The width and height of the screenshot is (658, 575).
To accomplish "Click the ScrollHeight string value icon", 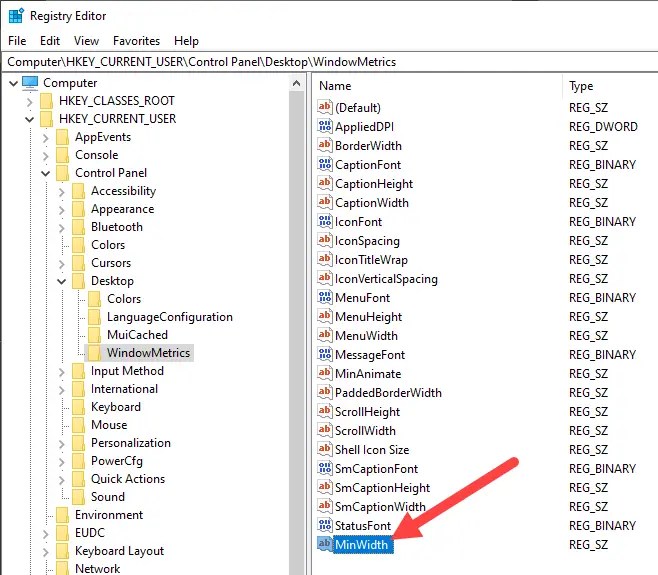I will pyautogui.click(x=325, y=411).
